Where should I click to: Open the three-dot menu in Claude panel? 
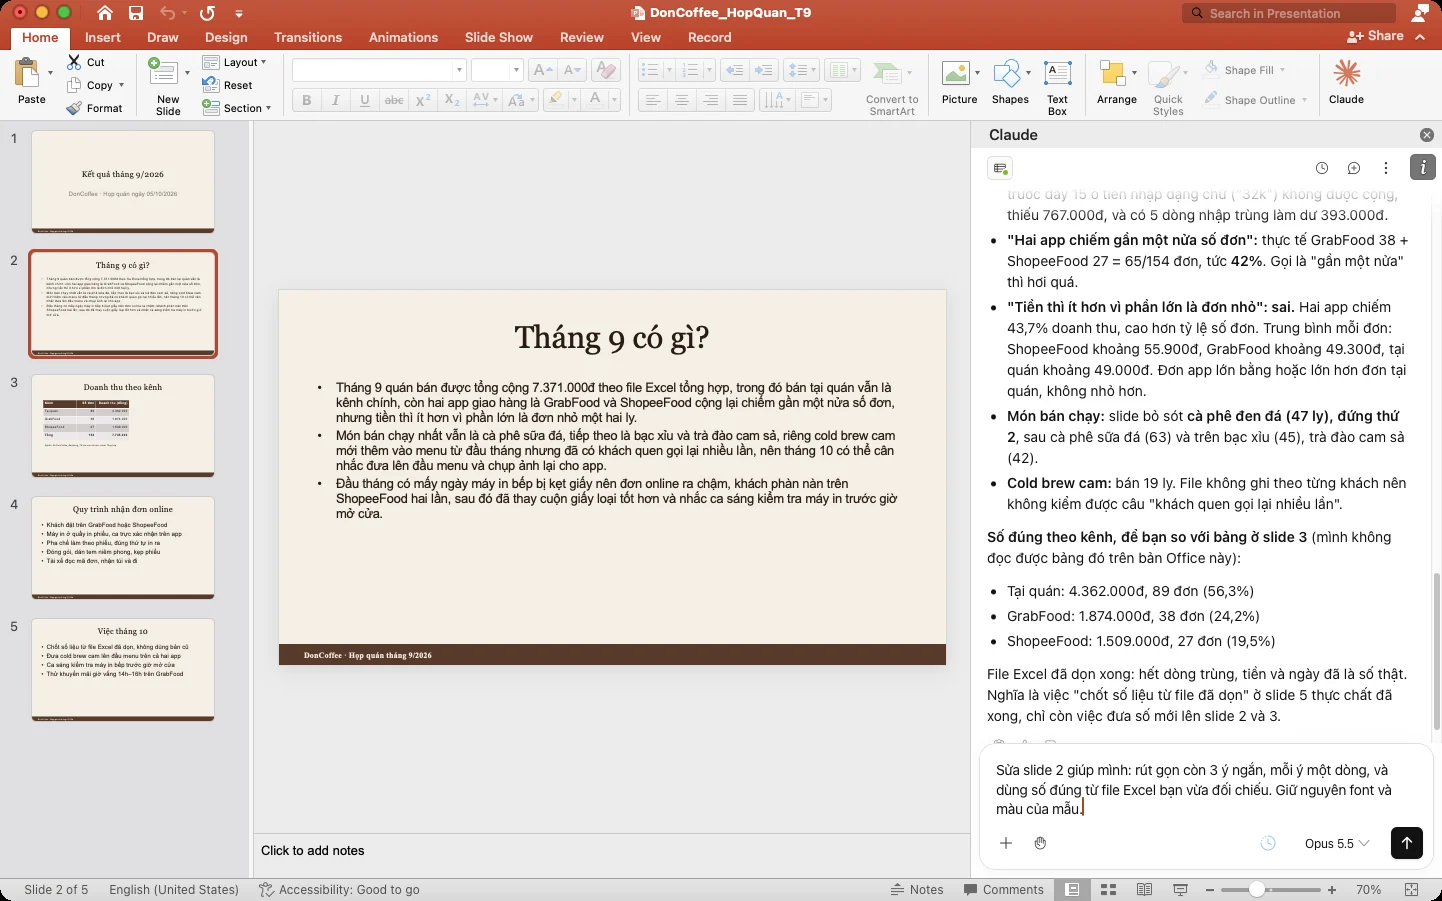point(1386,168)
